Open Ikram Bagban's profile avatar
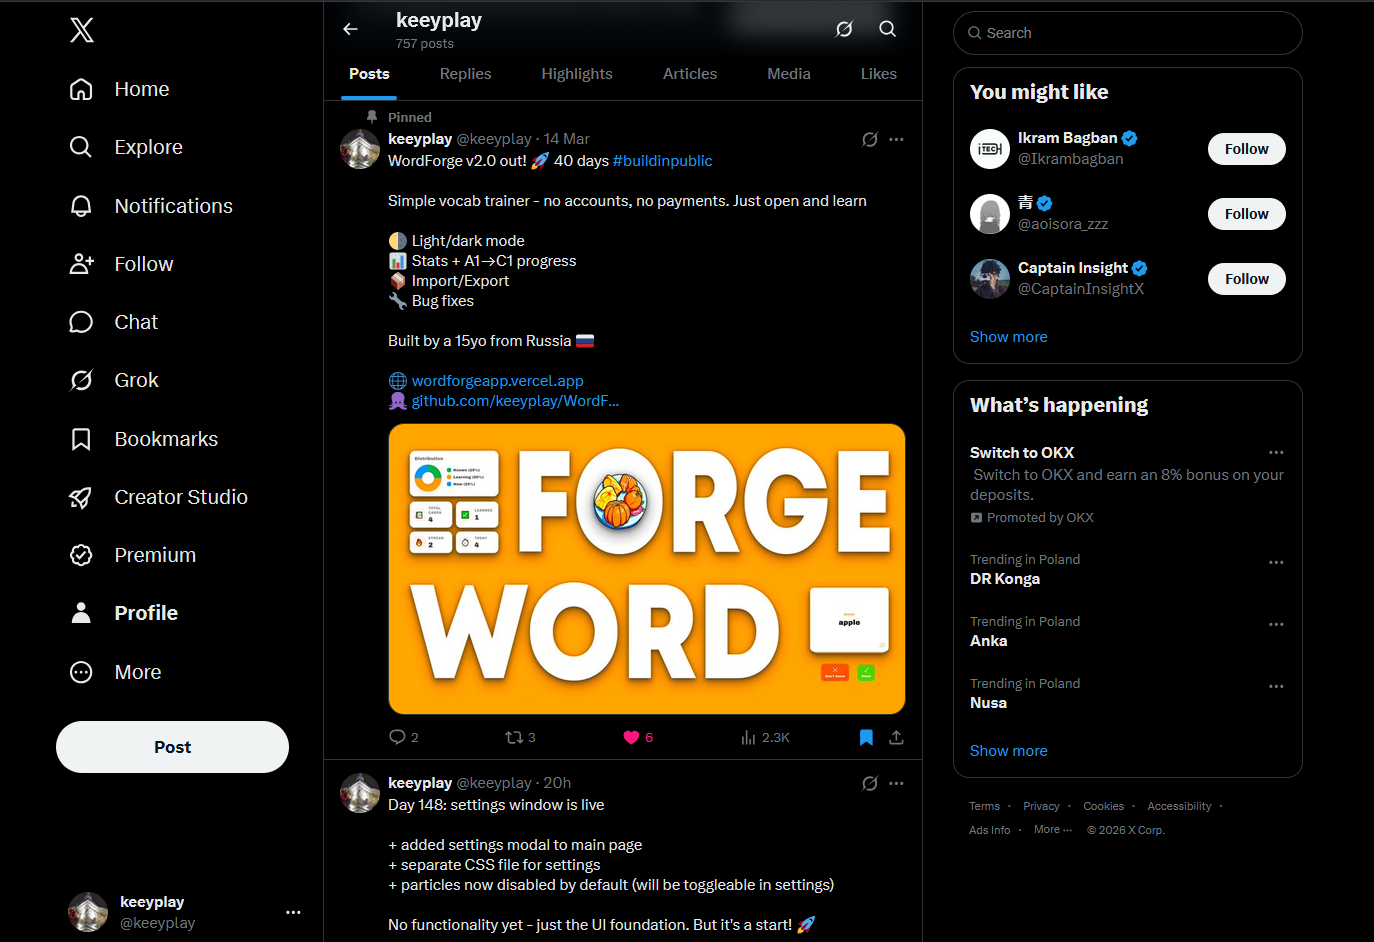This screenshot has height=942, width=1374. click(x=990, y=149)
